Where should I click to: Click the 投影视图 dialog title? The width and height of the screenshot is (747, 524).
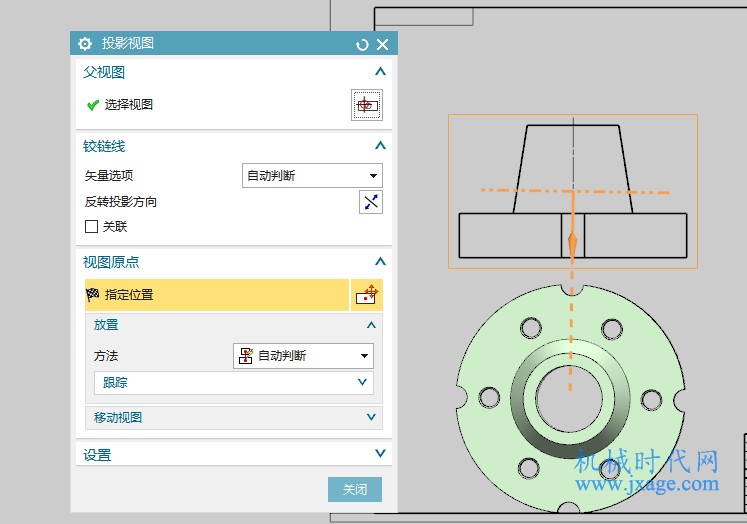pyautogui.click(x=128, y=43)
